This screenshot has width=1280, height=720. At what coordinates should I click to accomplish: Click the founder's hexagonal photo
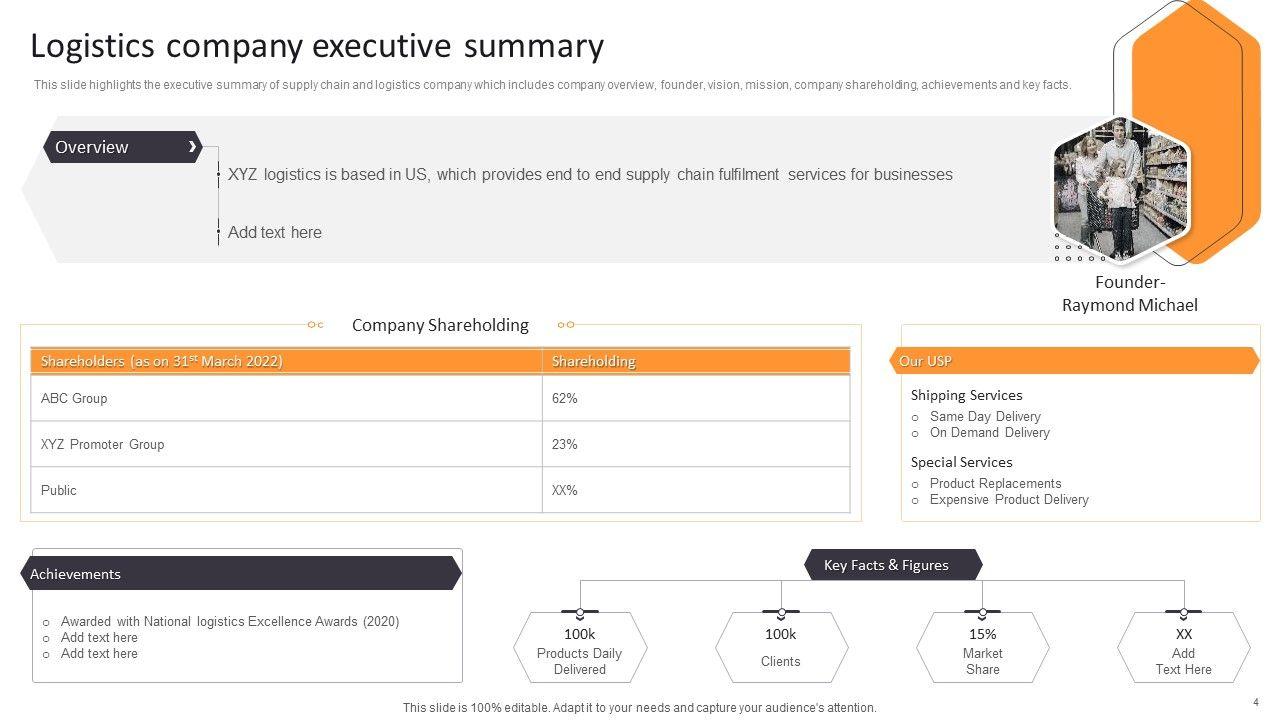click(x=1121, y=190)
